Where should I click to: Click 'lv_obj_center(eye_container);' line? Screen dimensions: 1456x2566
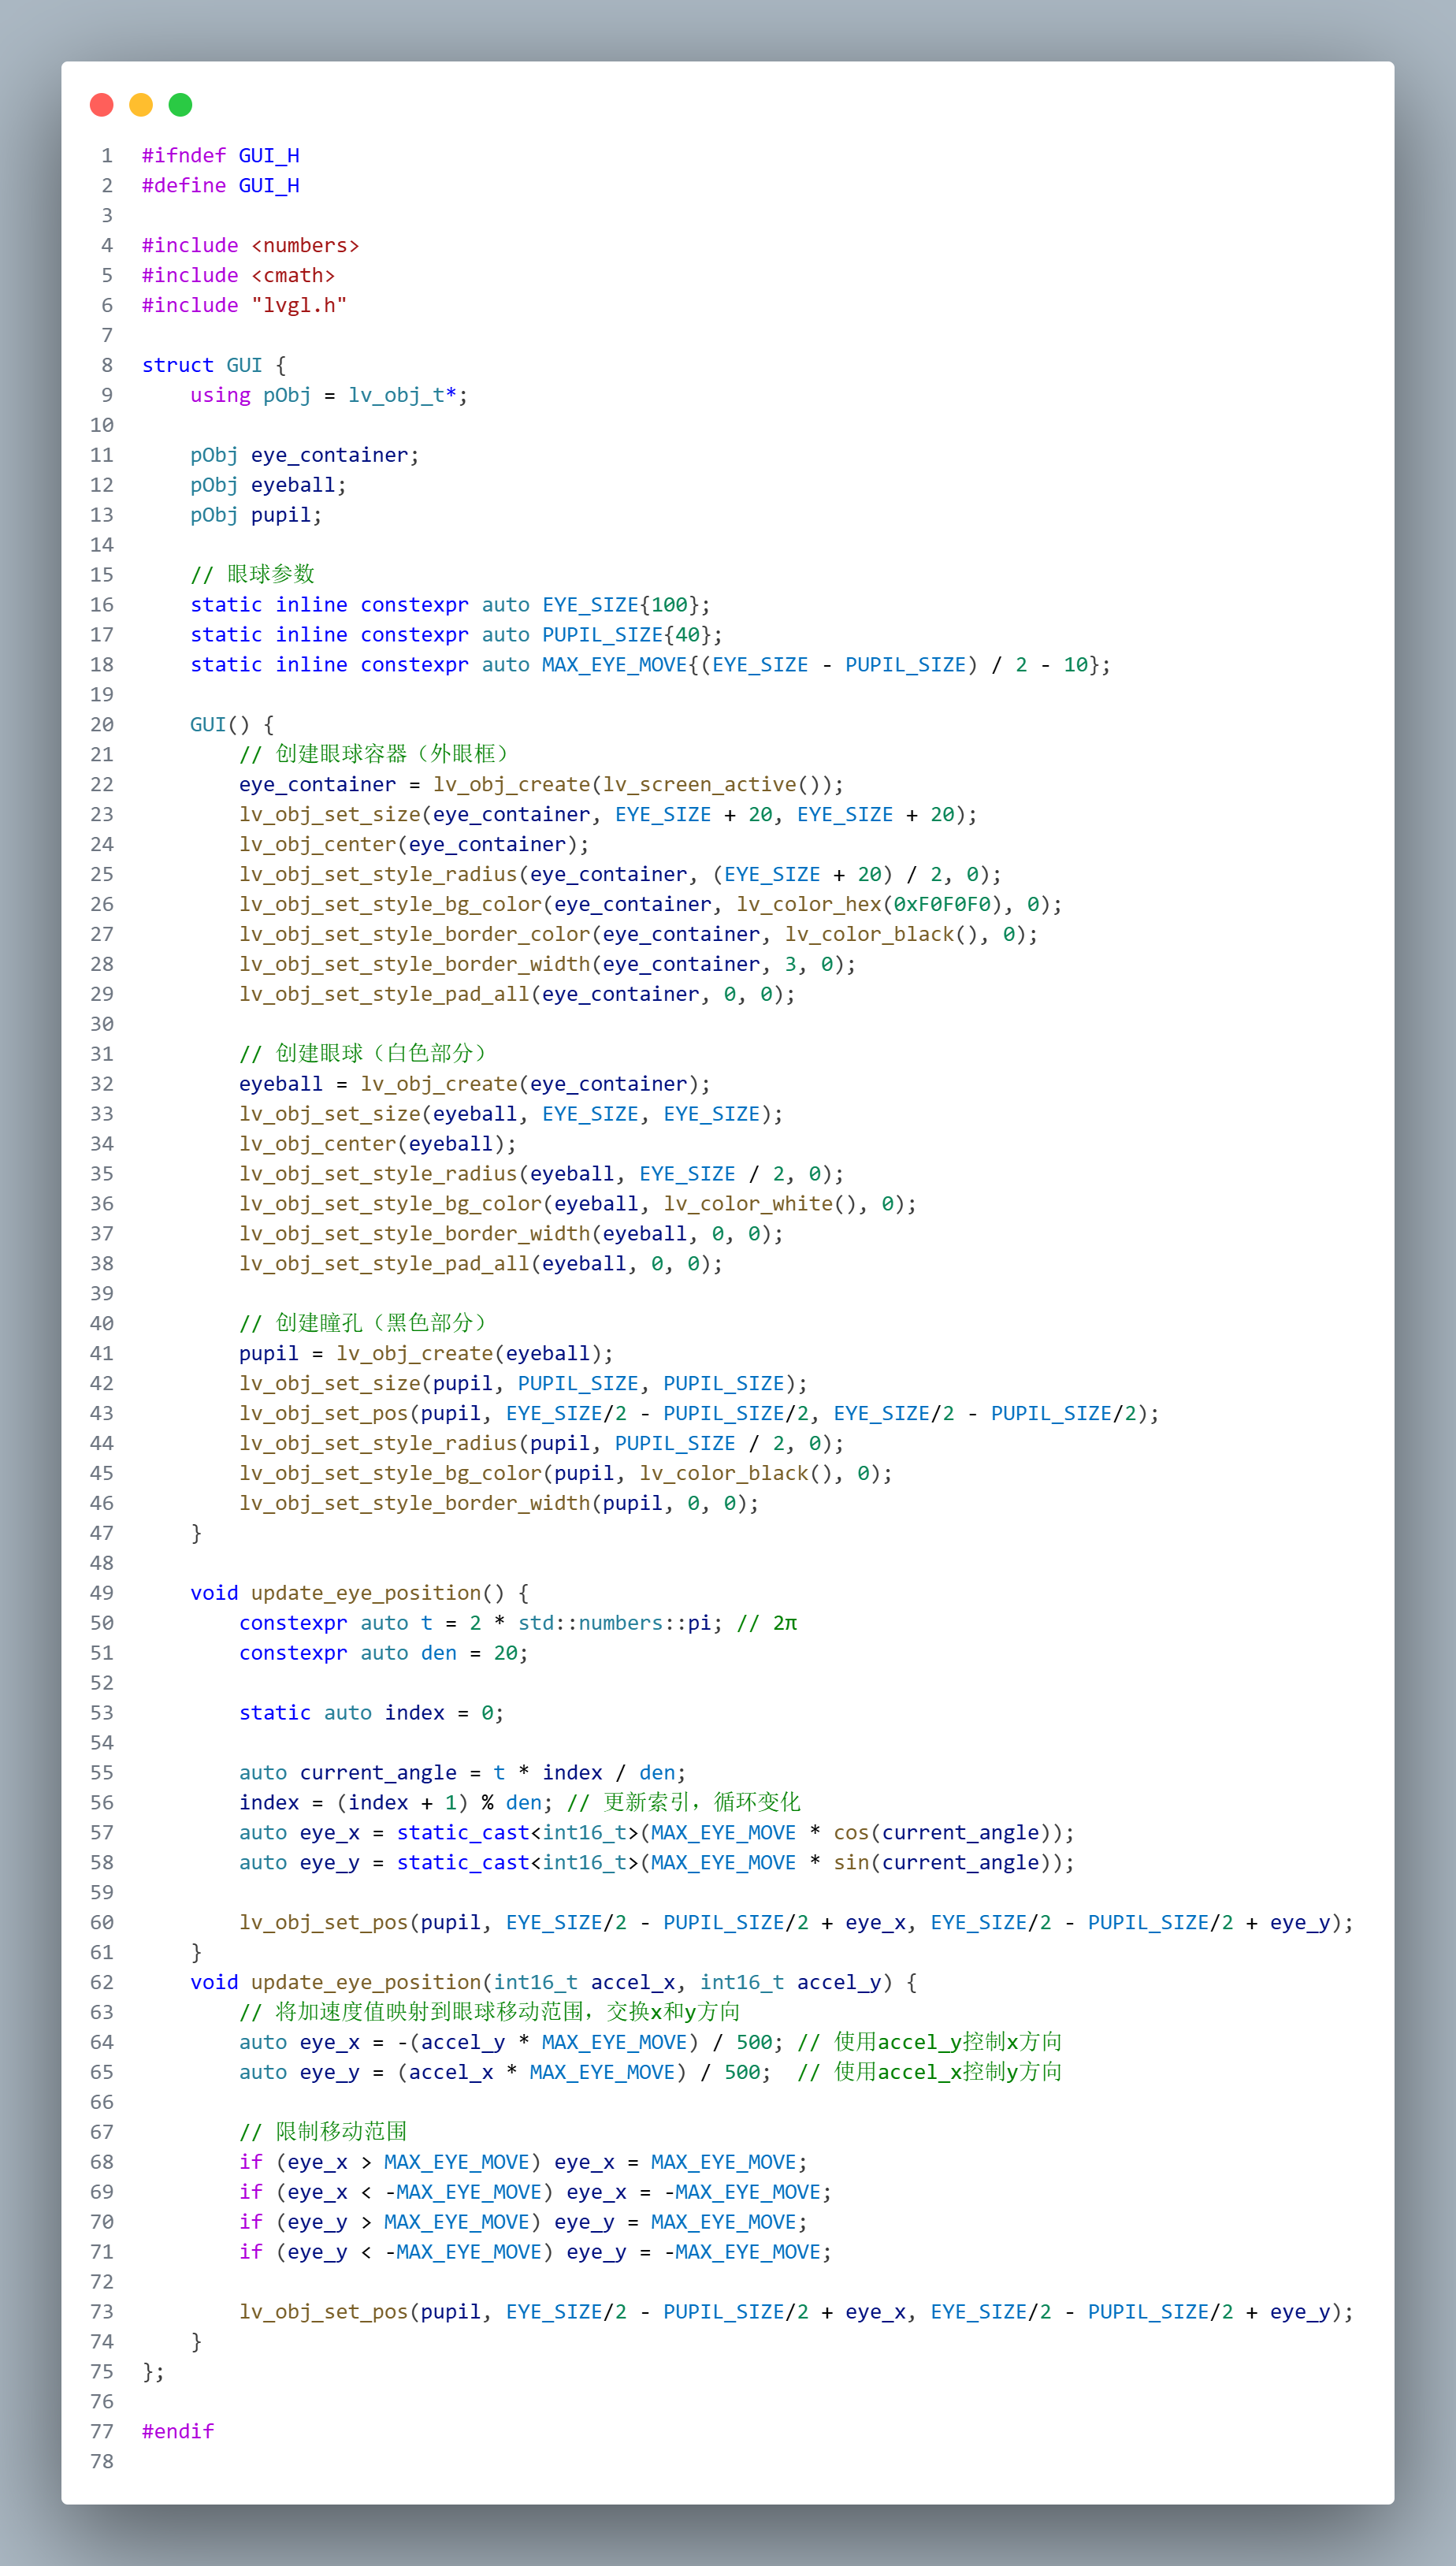pyautogui.click(x=414, y=845)
